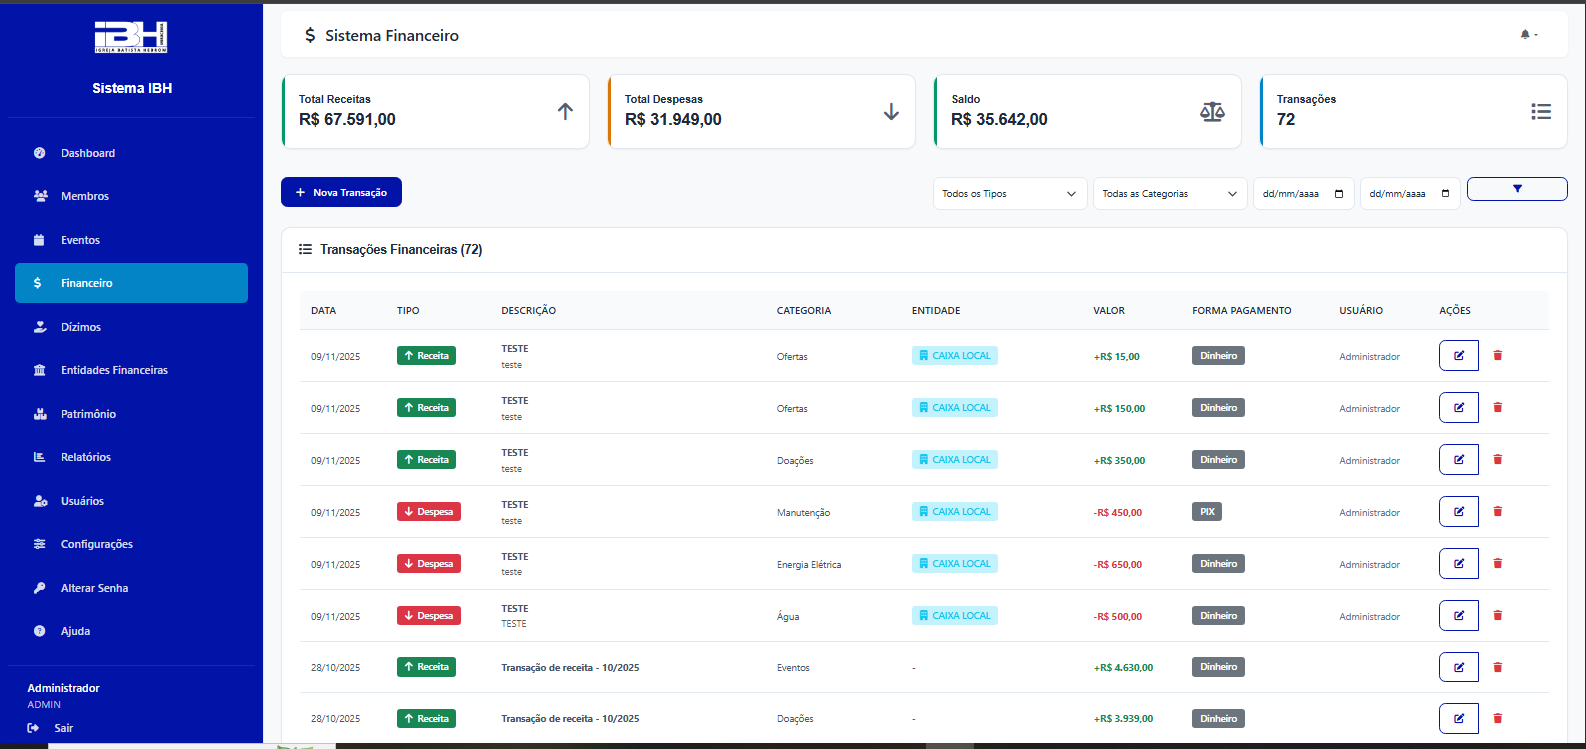Edit the +R$ 15,00 Ofertas transaction
The height and width of the screenshot is (749, 1586).
[x=1458, y=356]
